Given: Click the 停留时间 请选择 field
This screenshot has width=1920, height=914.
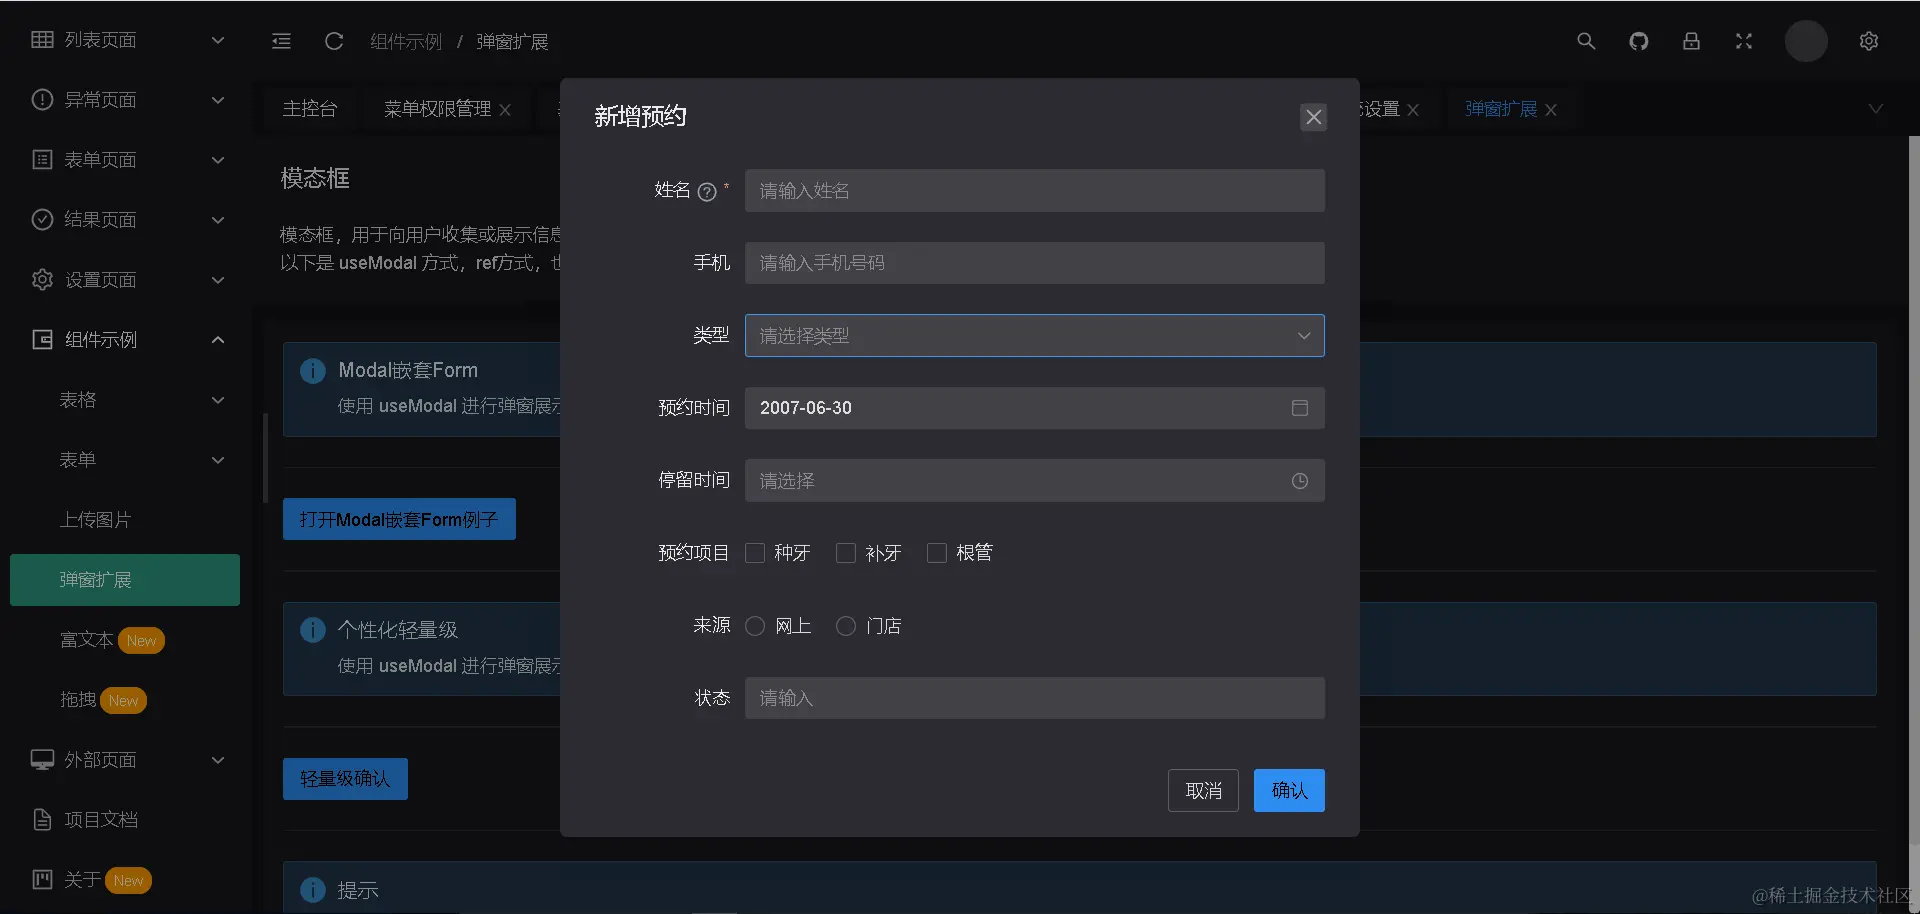Looking at the screenshot, I should coord(1035,481).
